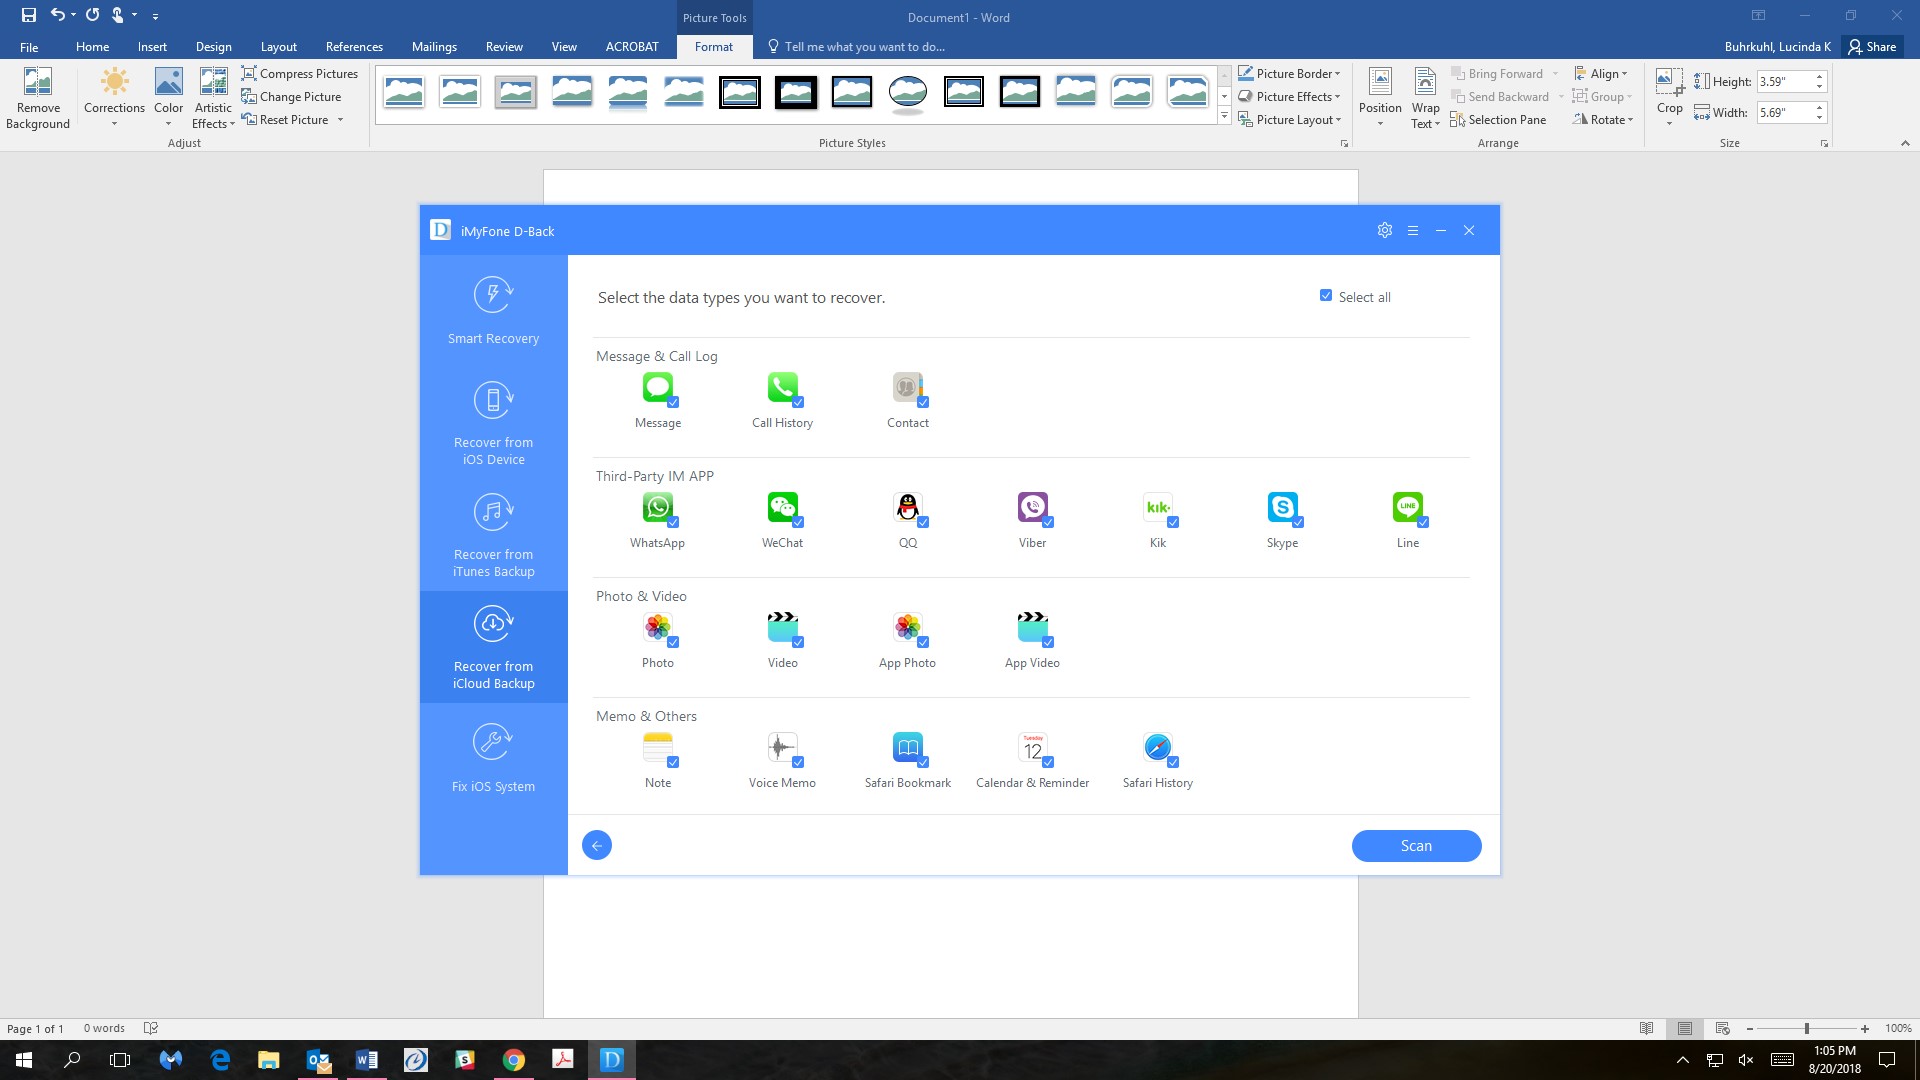This screenshot has width=1920, height=1080.
Task: Switch to the References tab
Action: 354,46
